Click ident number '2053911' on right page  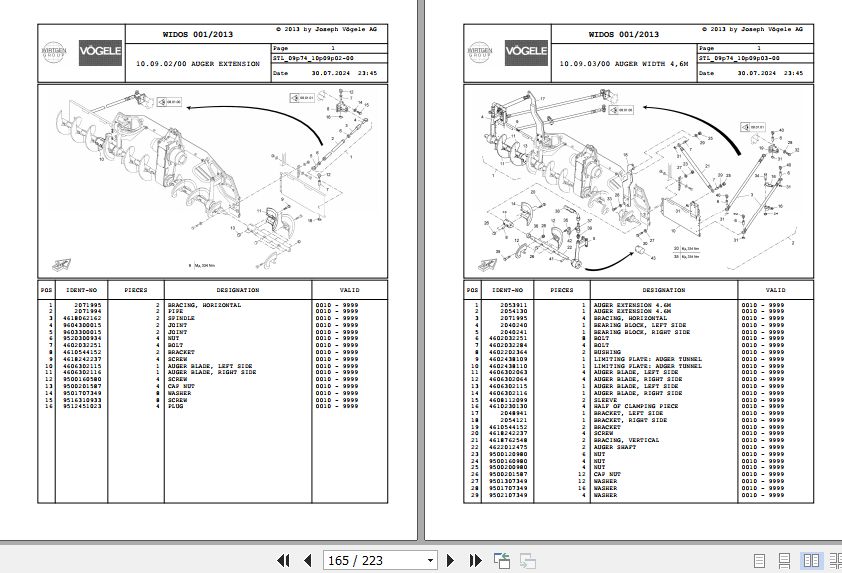[513, 305]
